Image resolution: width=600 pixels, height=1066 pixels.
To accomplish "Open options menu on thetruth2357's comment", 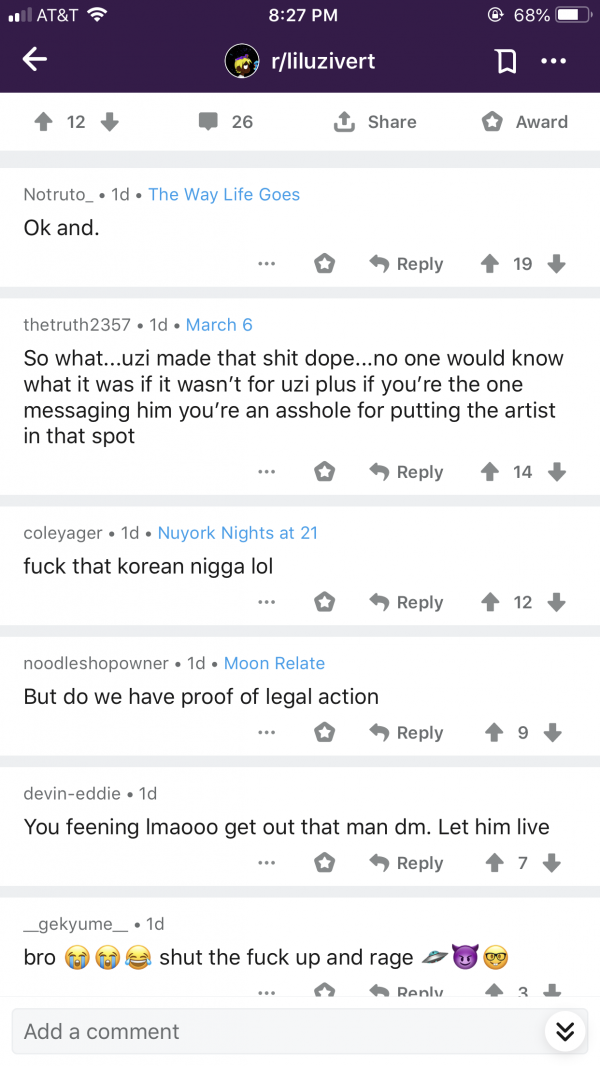I will tap(266, 472).
